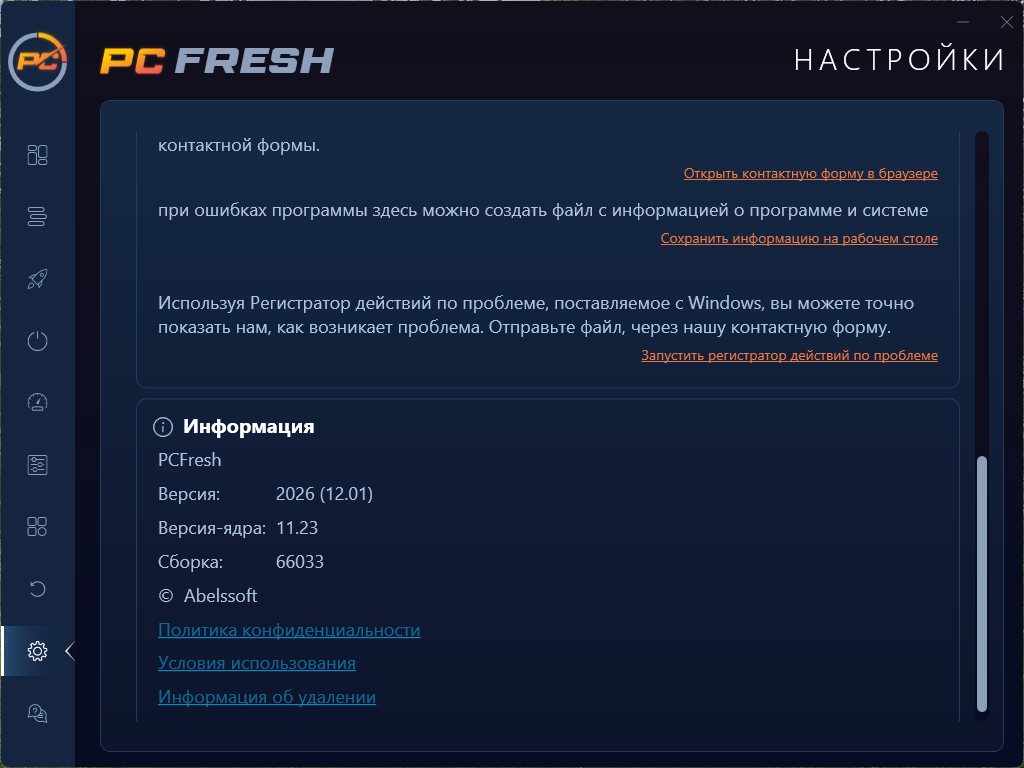The height and width of the screenshot is (768, 1024).
Task: Click the save information to desktop link
Action: click(799, 238)
